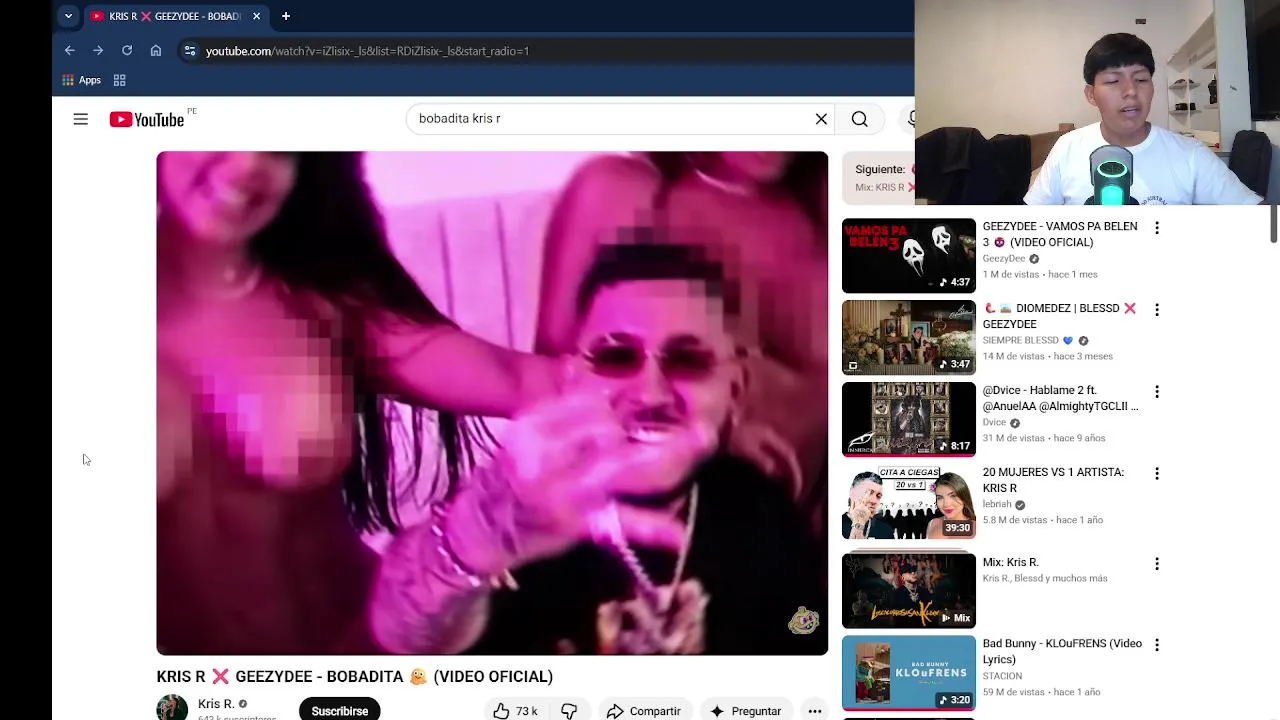Open the Dvice Hablame 2 thumbnail
This screenshot has height=720, width=1280.
click(909, 419)
